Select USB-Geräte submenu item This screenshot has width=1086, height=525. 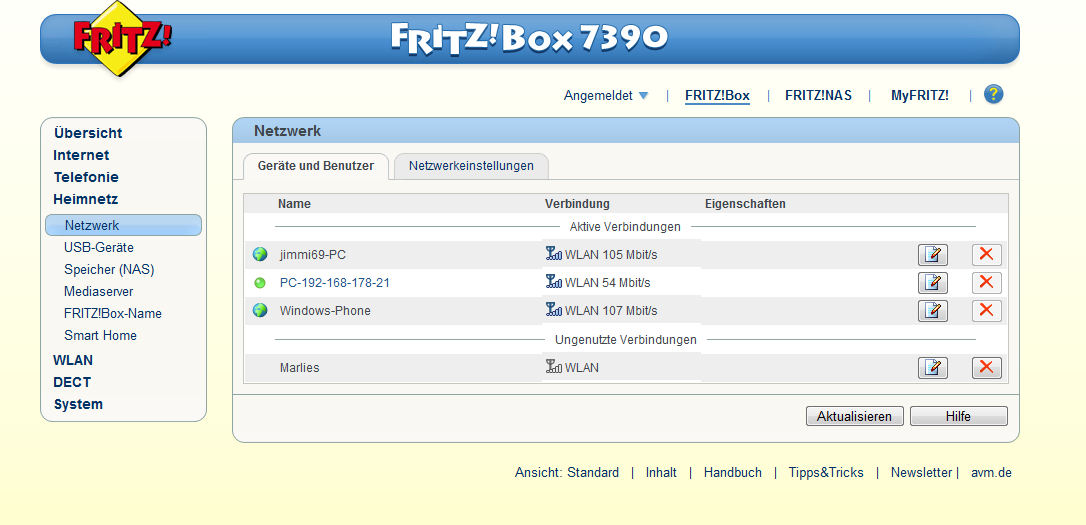click(99, 247)
